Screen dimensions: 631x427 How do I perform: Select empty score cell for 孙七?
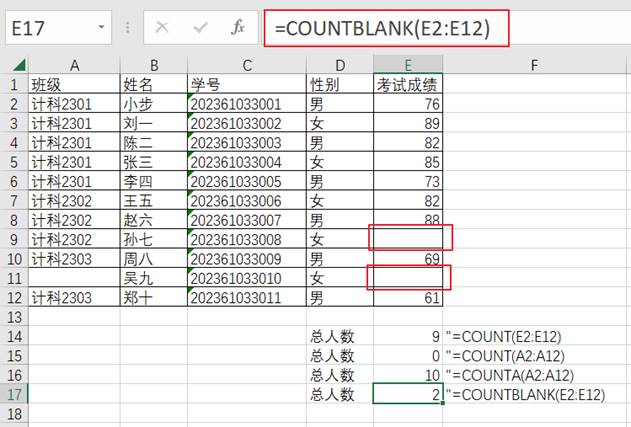pyautogui.click(x=407, y=240)
